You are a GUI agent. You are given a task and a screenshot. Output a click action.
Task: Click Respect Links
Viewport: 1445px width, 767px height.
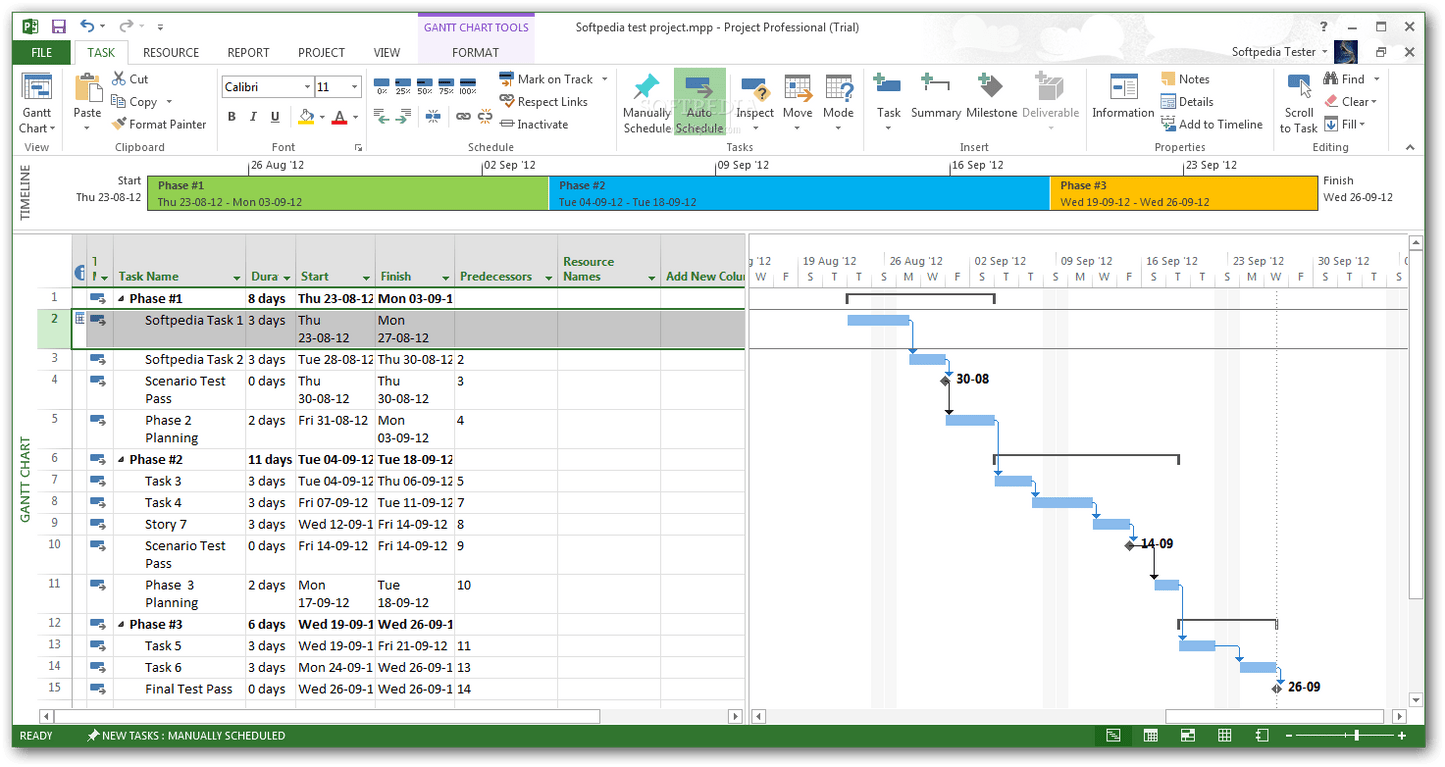[544, 101]
